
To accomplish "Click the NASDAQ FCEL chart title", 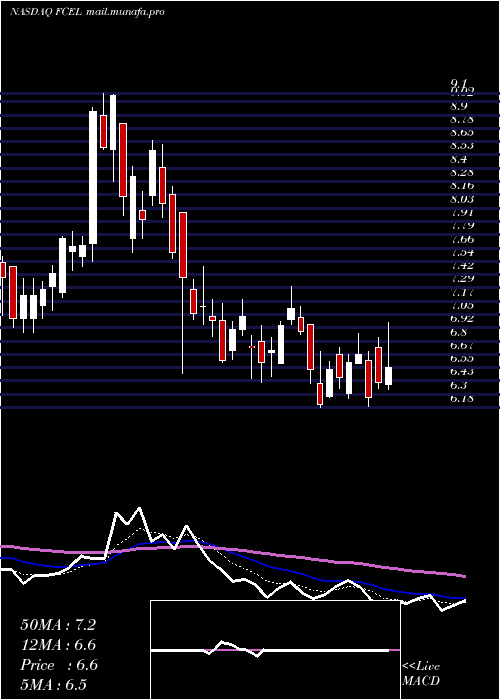I will click(45, 12).
